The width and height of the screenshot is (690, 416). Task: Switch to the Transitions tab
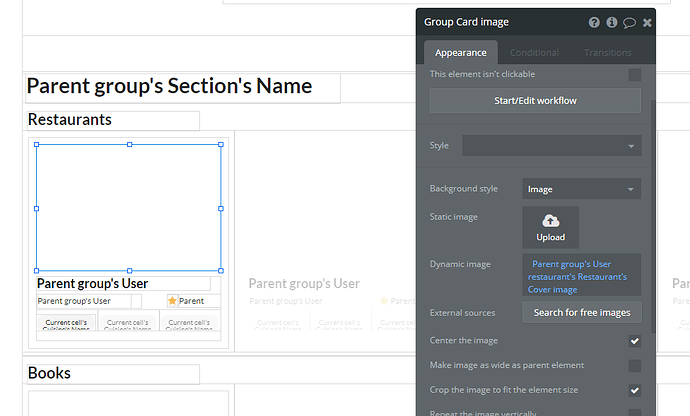tap(608, 53)
